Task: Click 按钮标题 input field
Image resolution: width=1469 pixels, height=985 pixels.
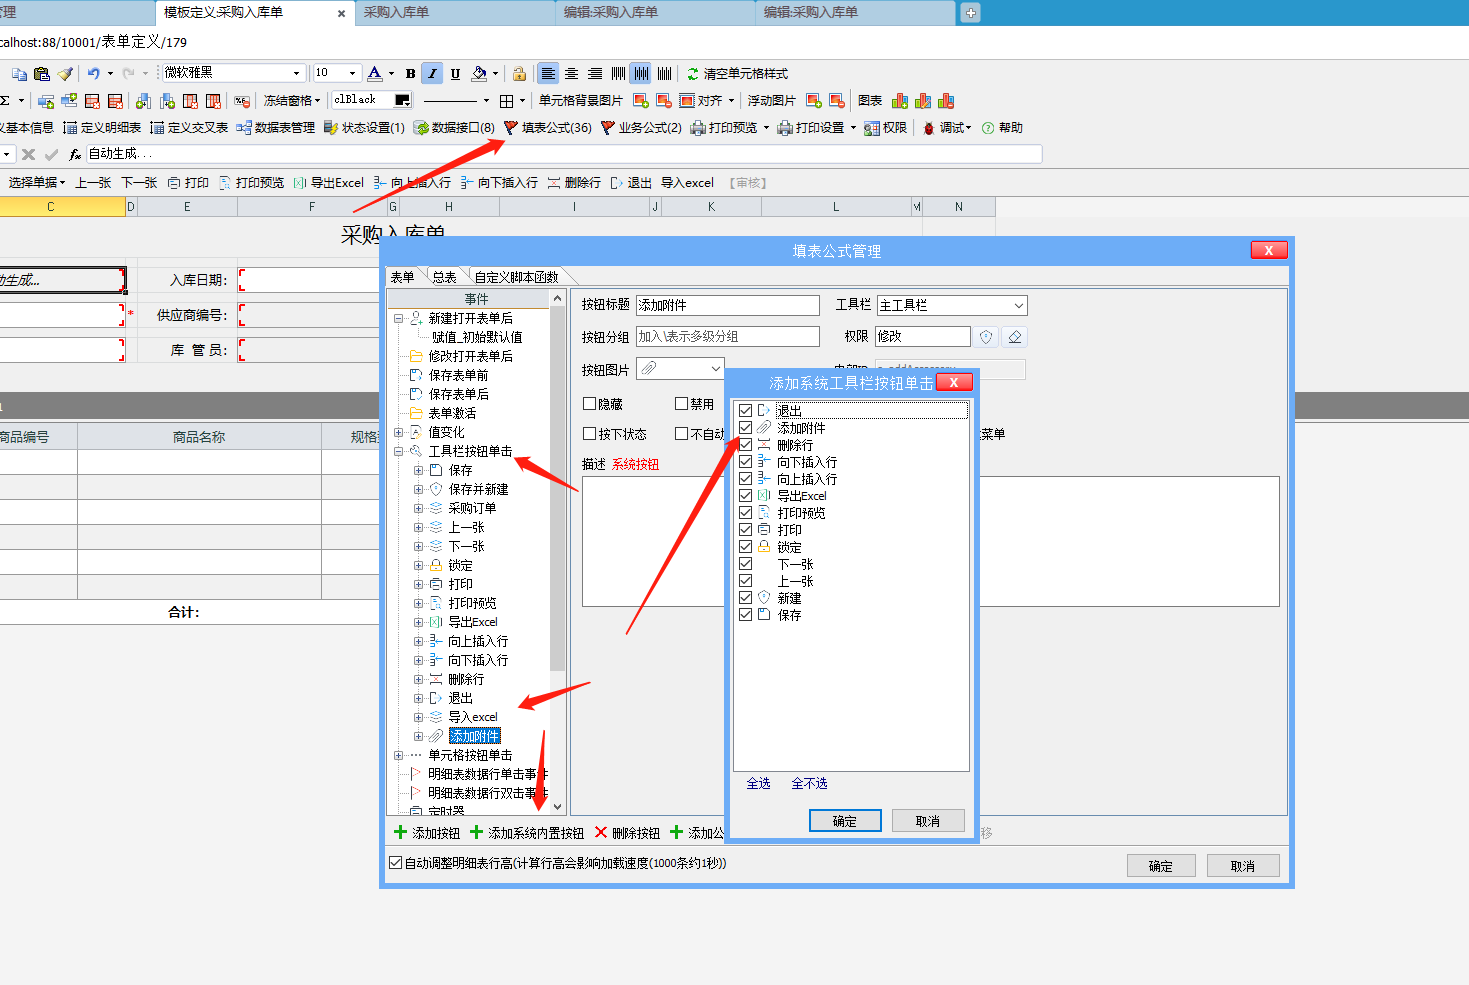Action: pos(728,305)
